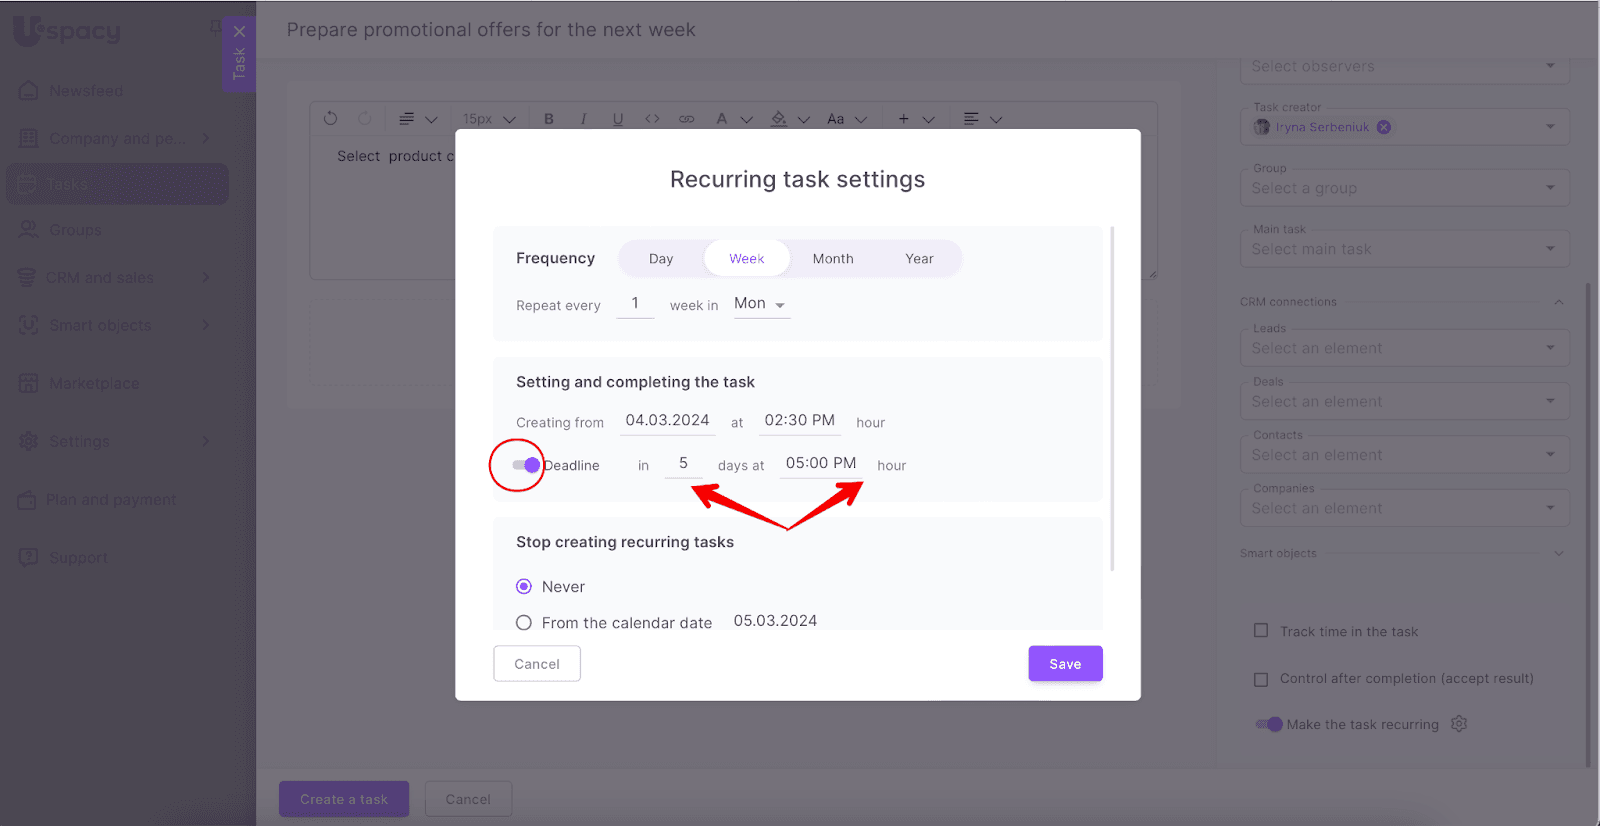Check Track time in the task
The image size is (1600, 826).
coord(1261,631)
